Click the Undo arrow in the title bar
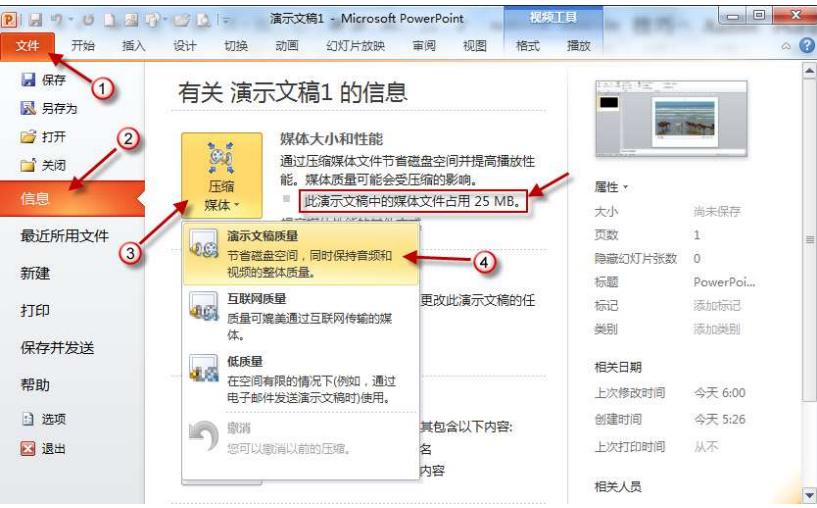The image size is (817, 508). (58, 19)
